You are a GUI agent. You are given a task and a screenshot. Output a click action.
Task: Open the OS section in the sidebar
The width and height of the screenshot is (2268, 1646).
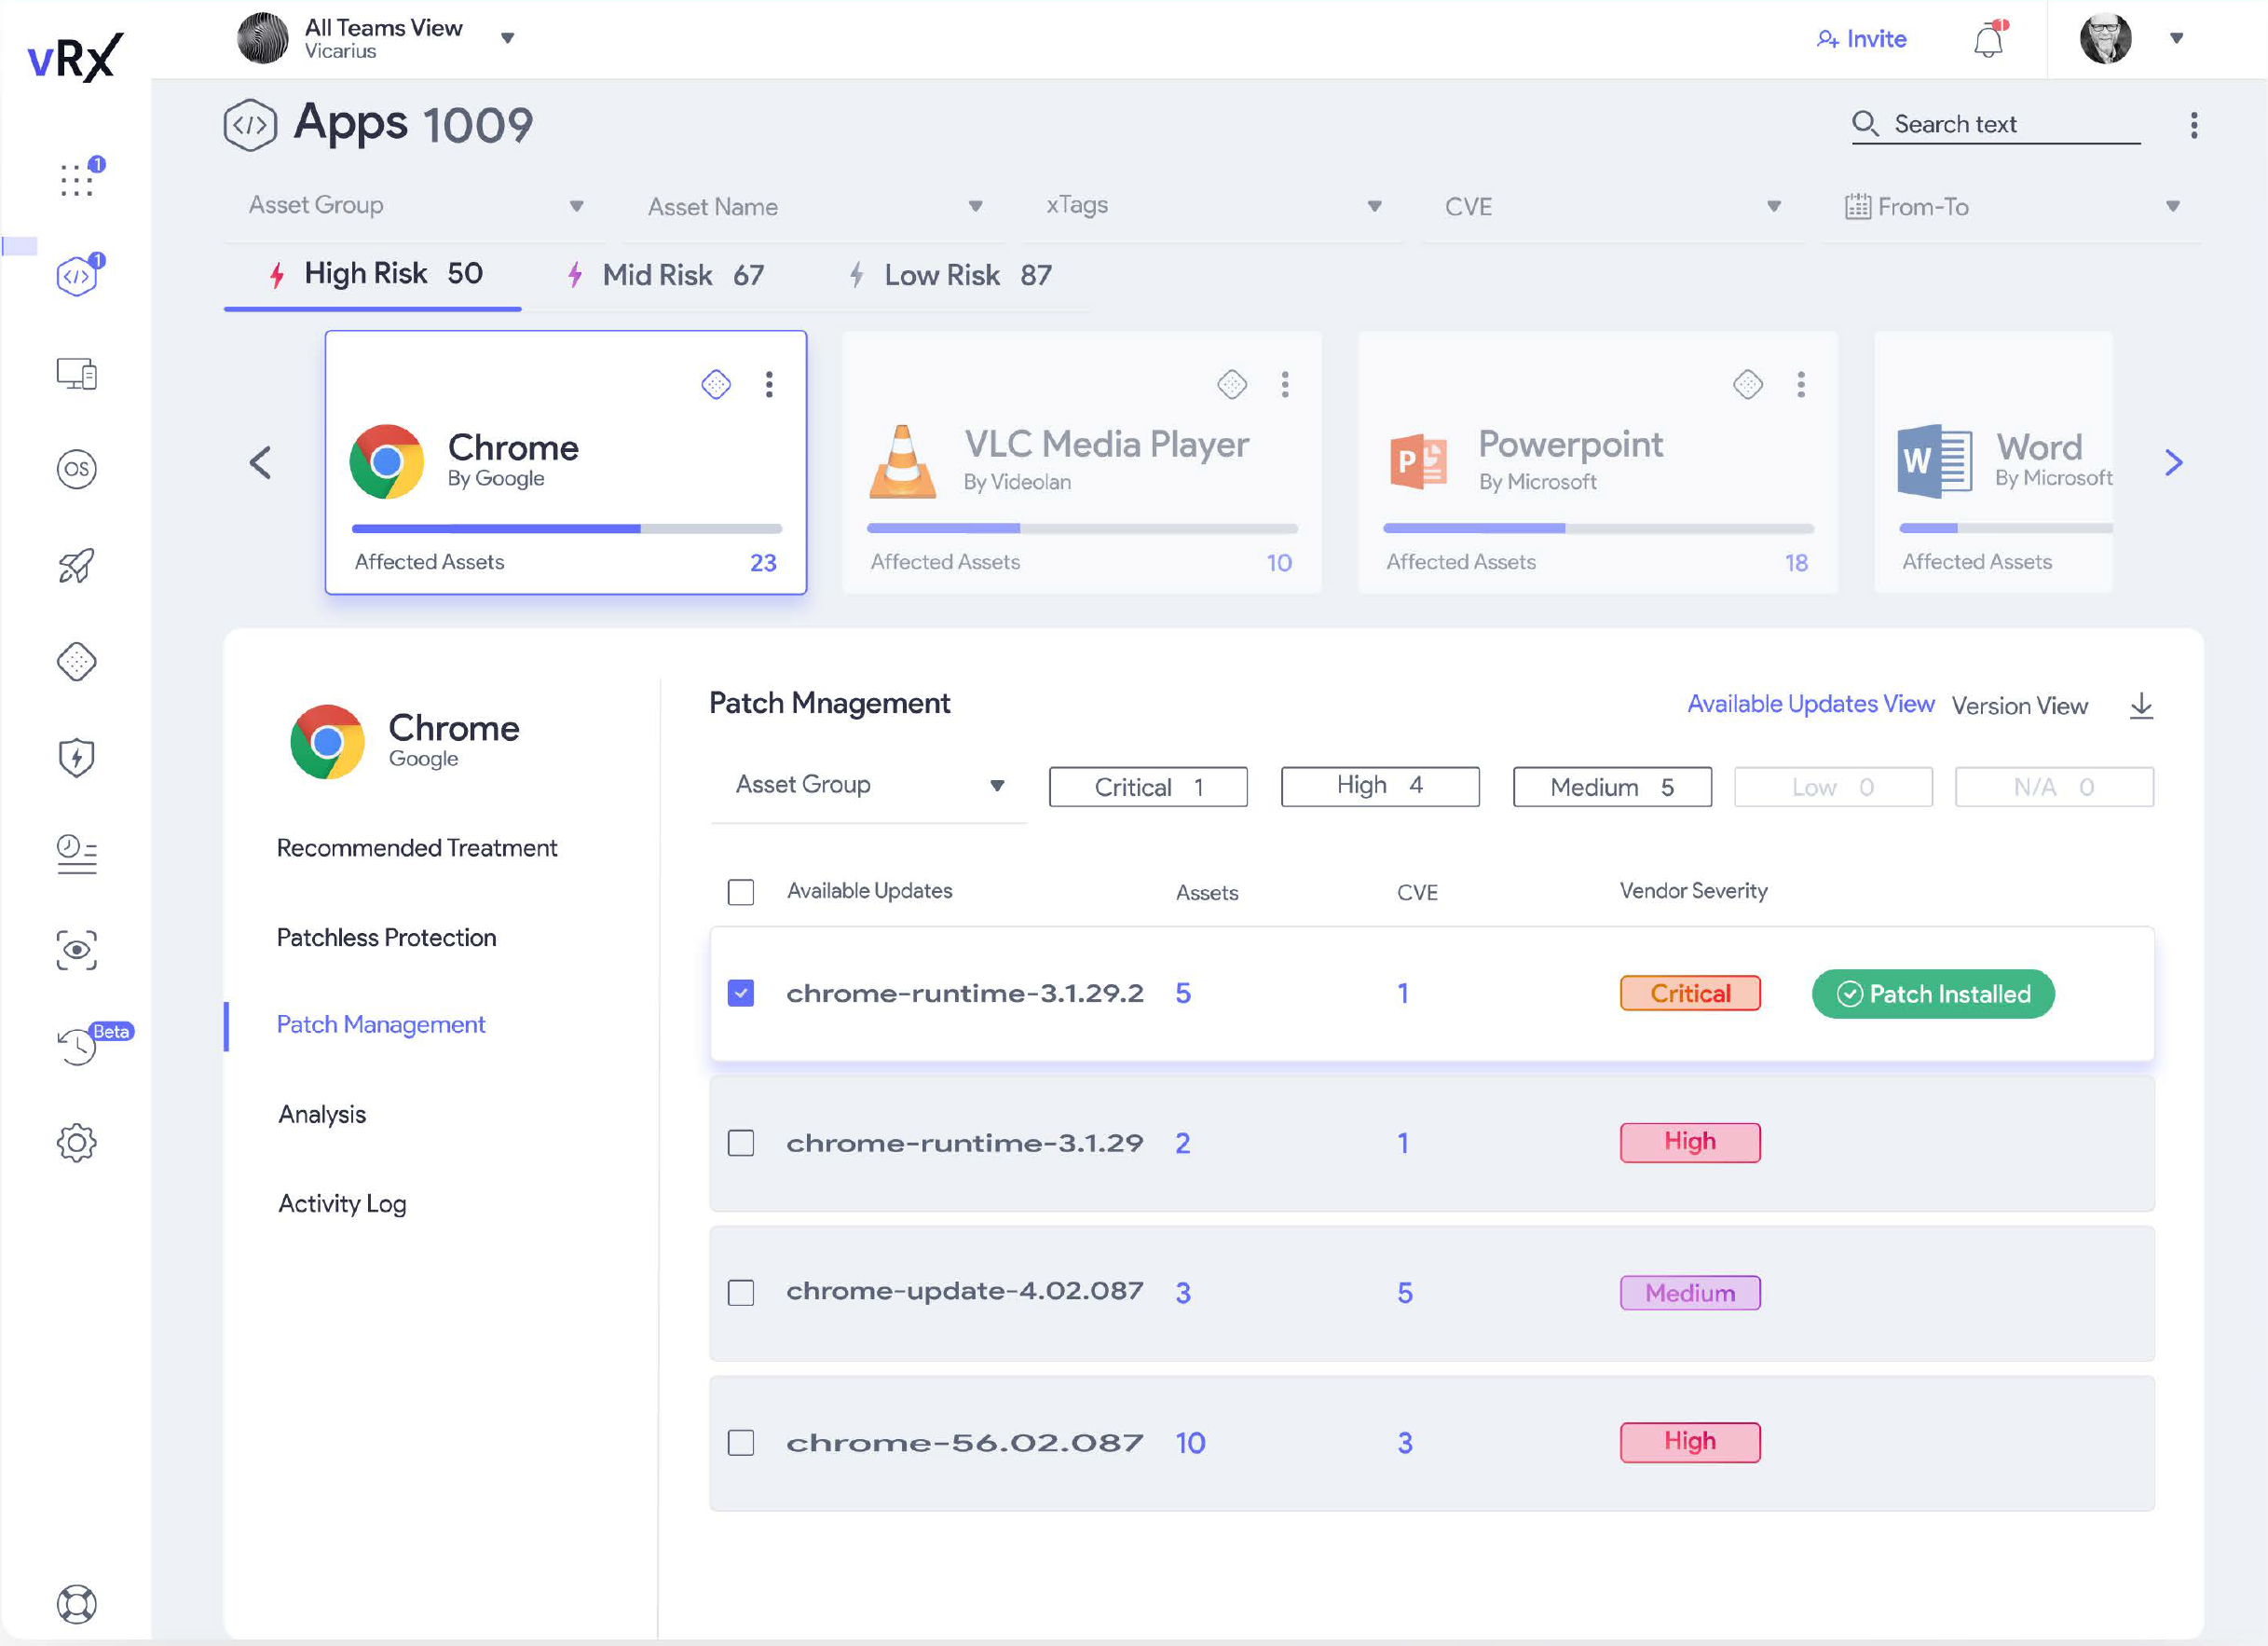76,469
